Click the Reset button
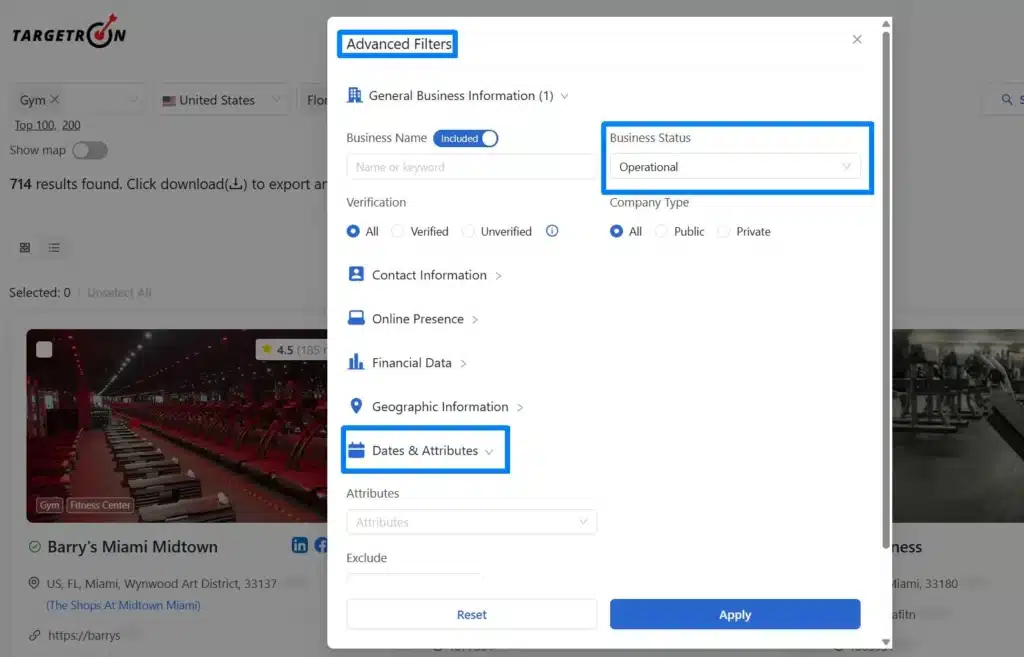The image size is (1024, 657). click(471, 615)
